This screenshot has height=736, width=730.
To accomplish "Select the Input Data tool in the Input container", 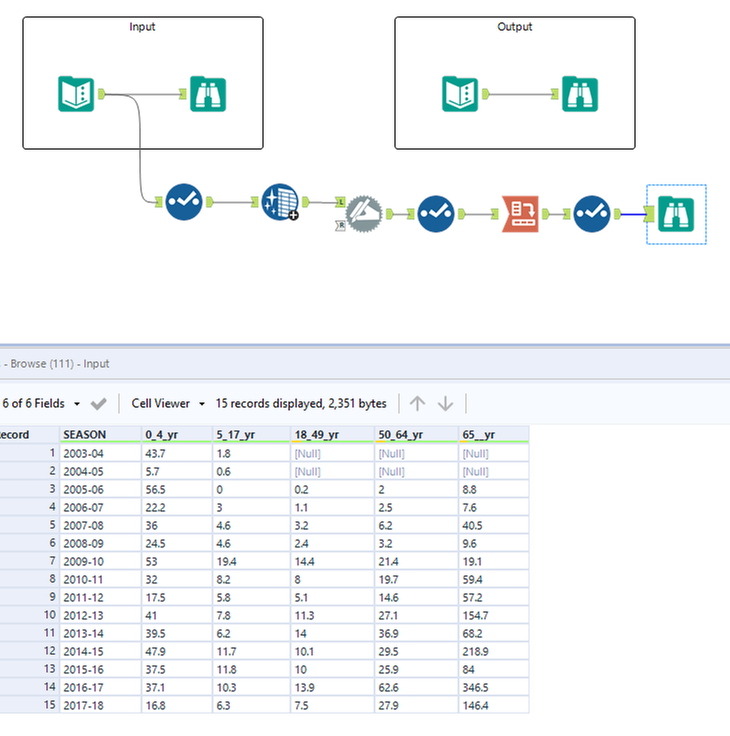I will (x=76, y=94).
